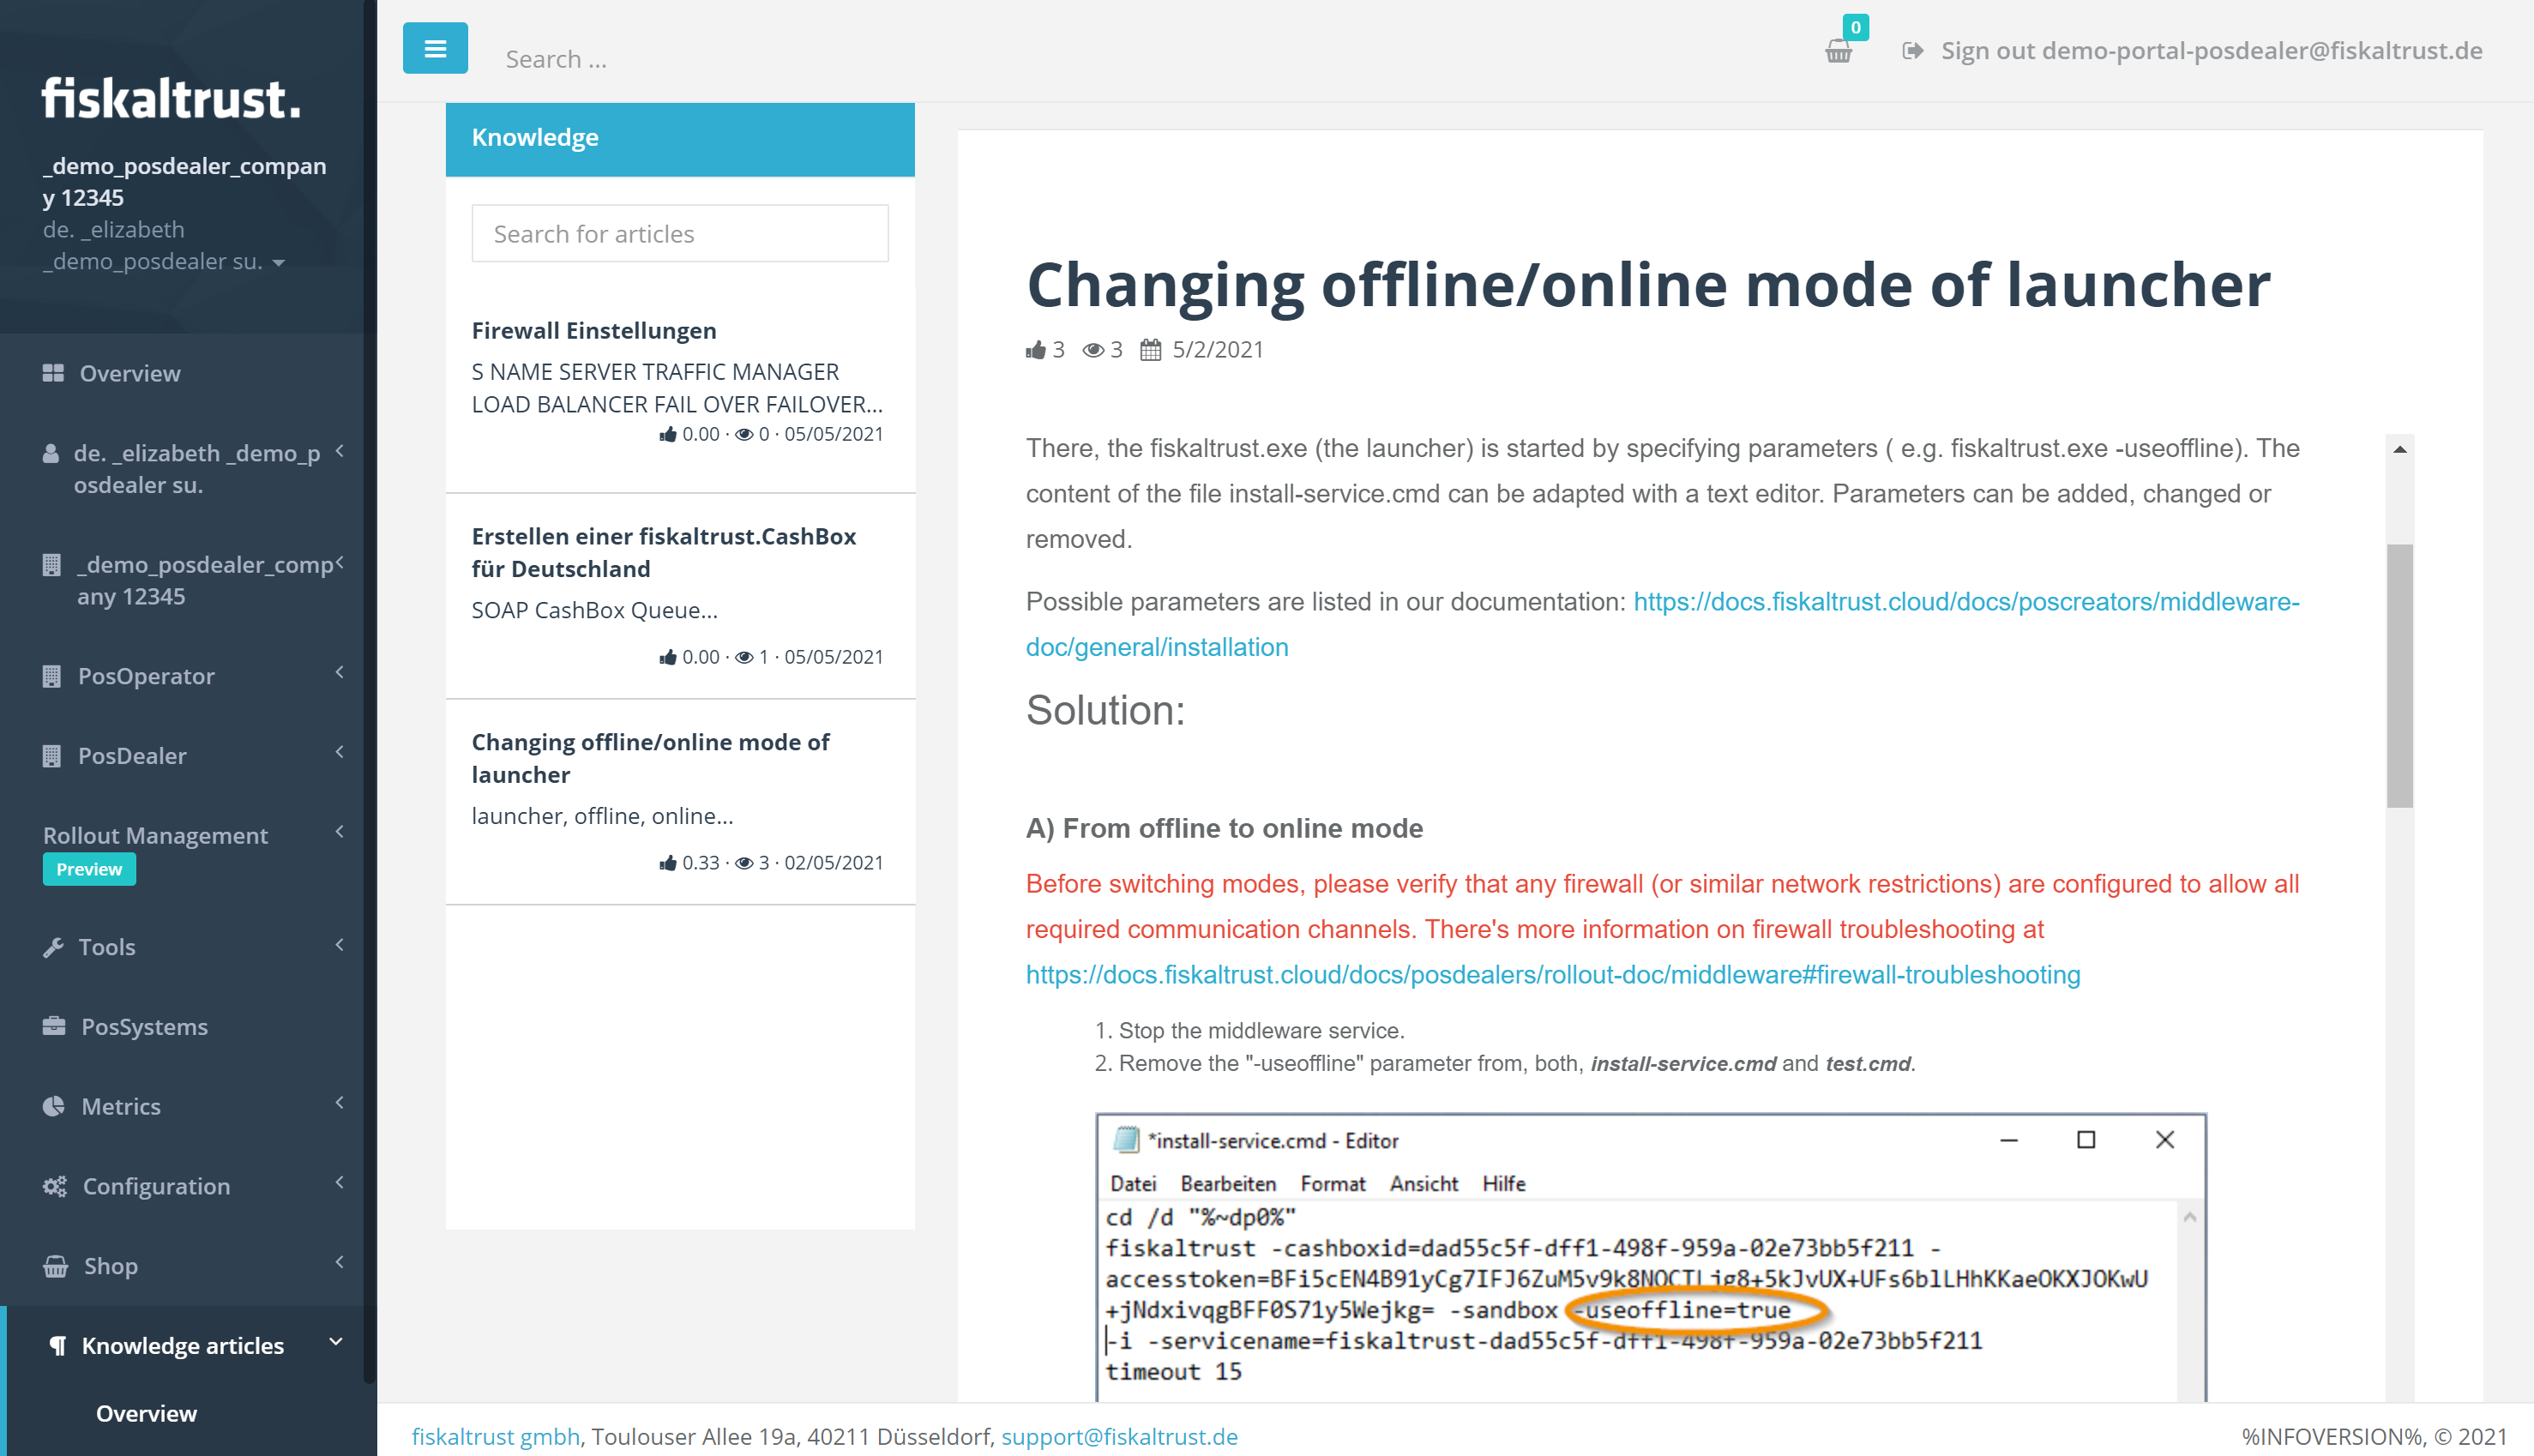The image size is (2534, 1456).
Task: Click thumbs-up icon on launcher article card
Action: click(668, 863)
